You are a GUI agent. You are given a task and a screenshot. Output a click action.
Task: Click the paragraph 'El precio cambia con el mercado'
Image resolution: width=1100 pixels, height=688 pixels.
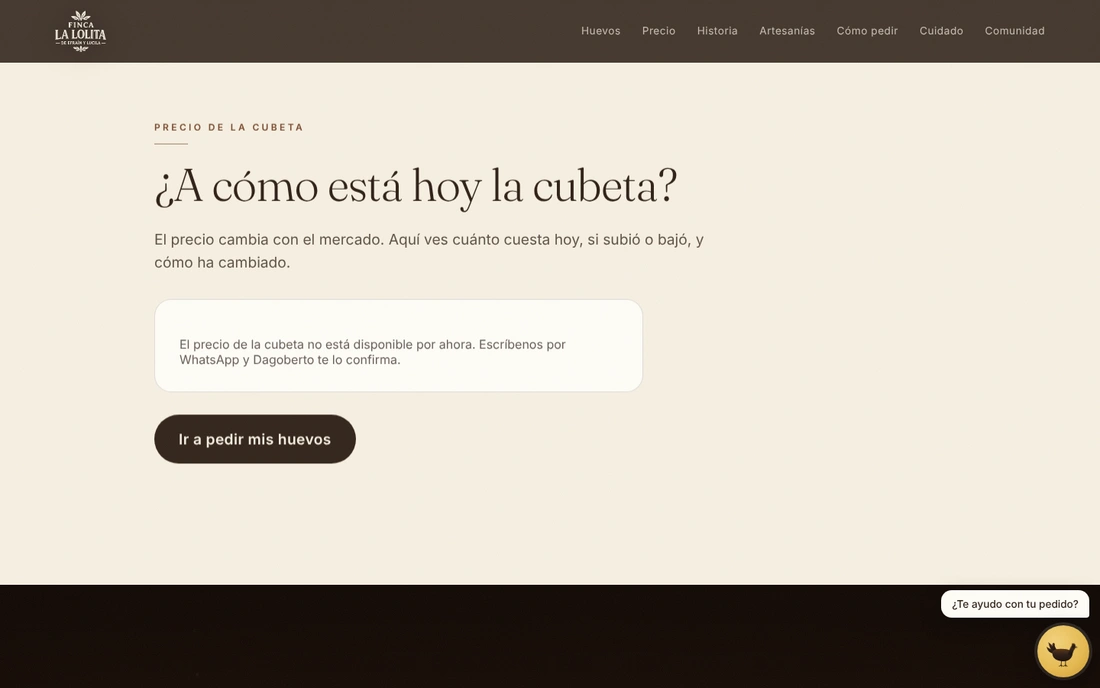(x=429, y=251)
